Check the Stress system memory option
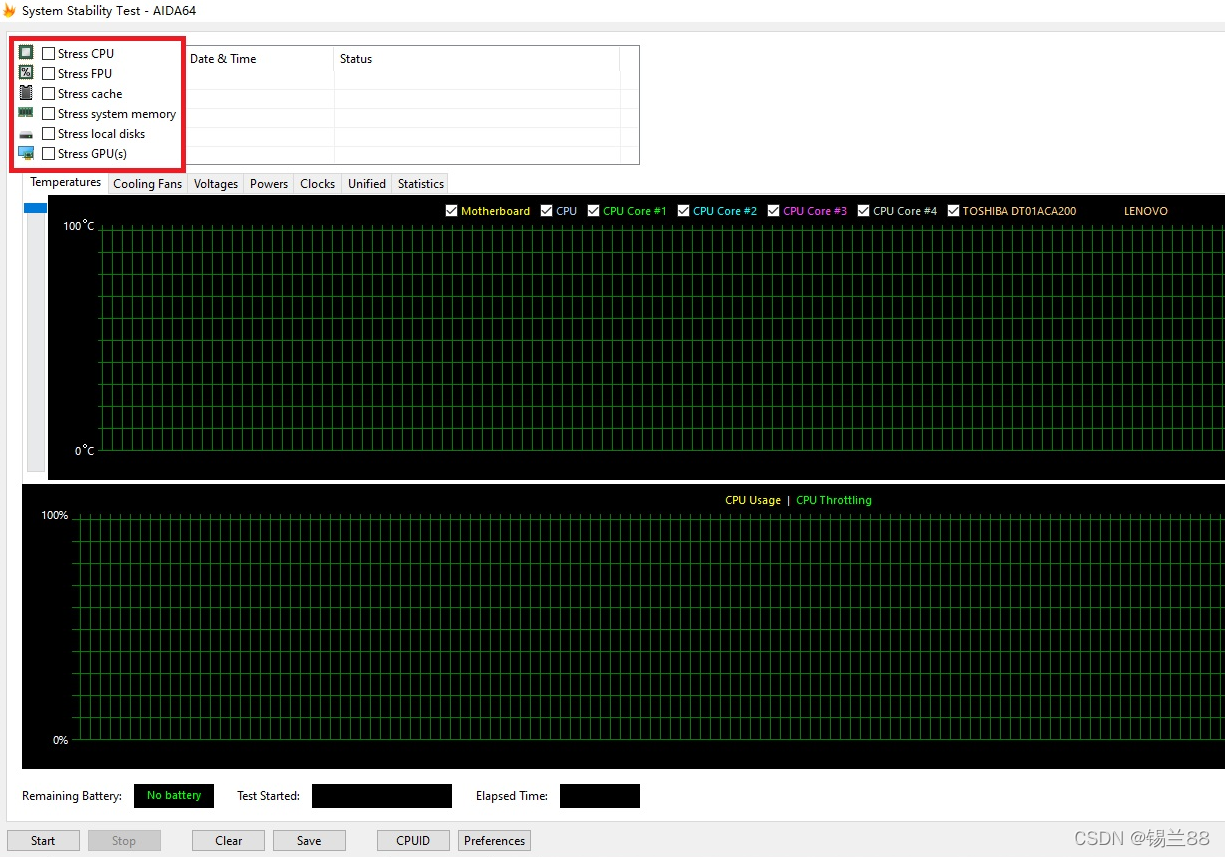Image resolution: width=1225 pixels, height=857 pixels. (49, 114)
